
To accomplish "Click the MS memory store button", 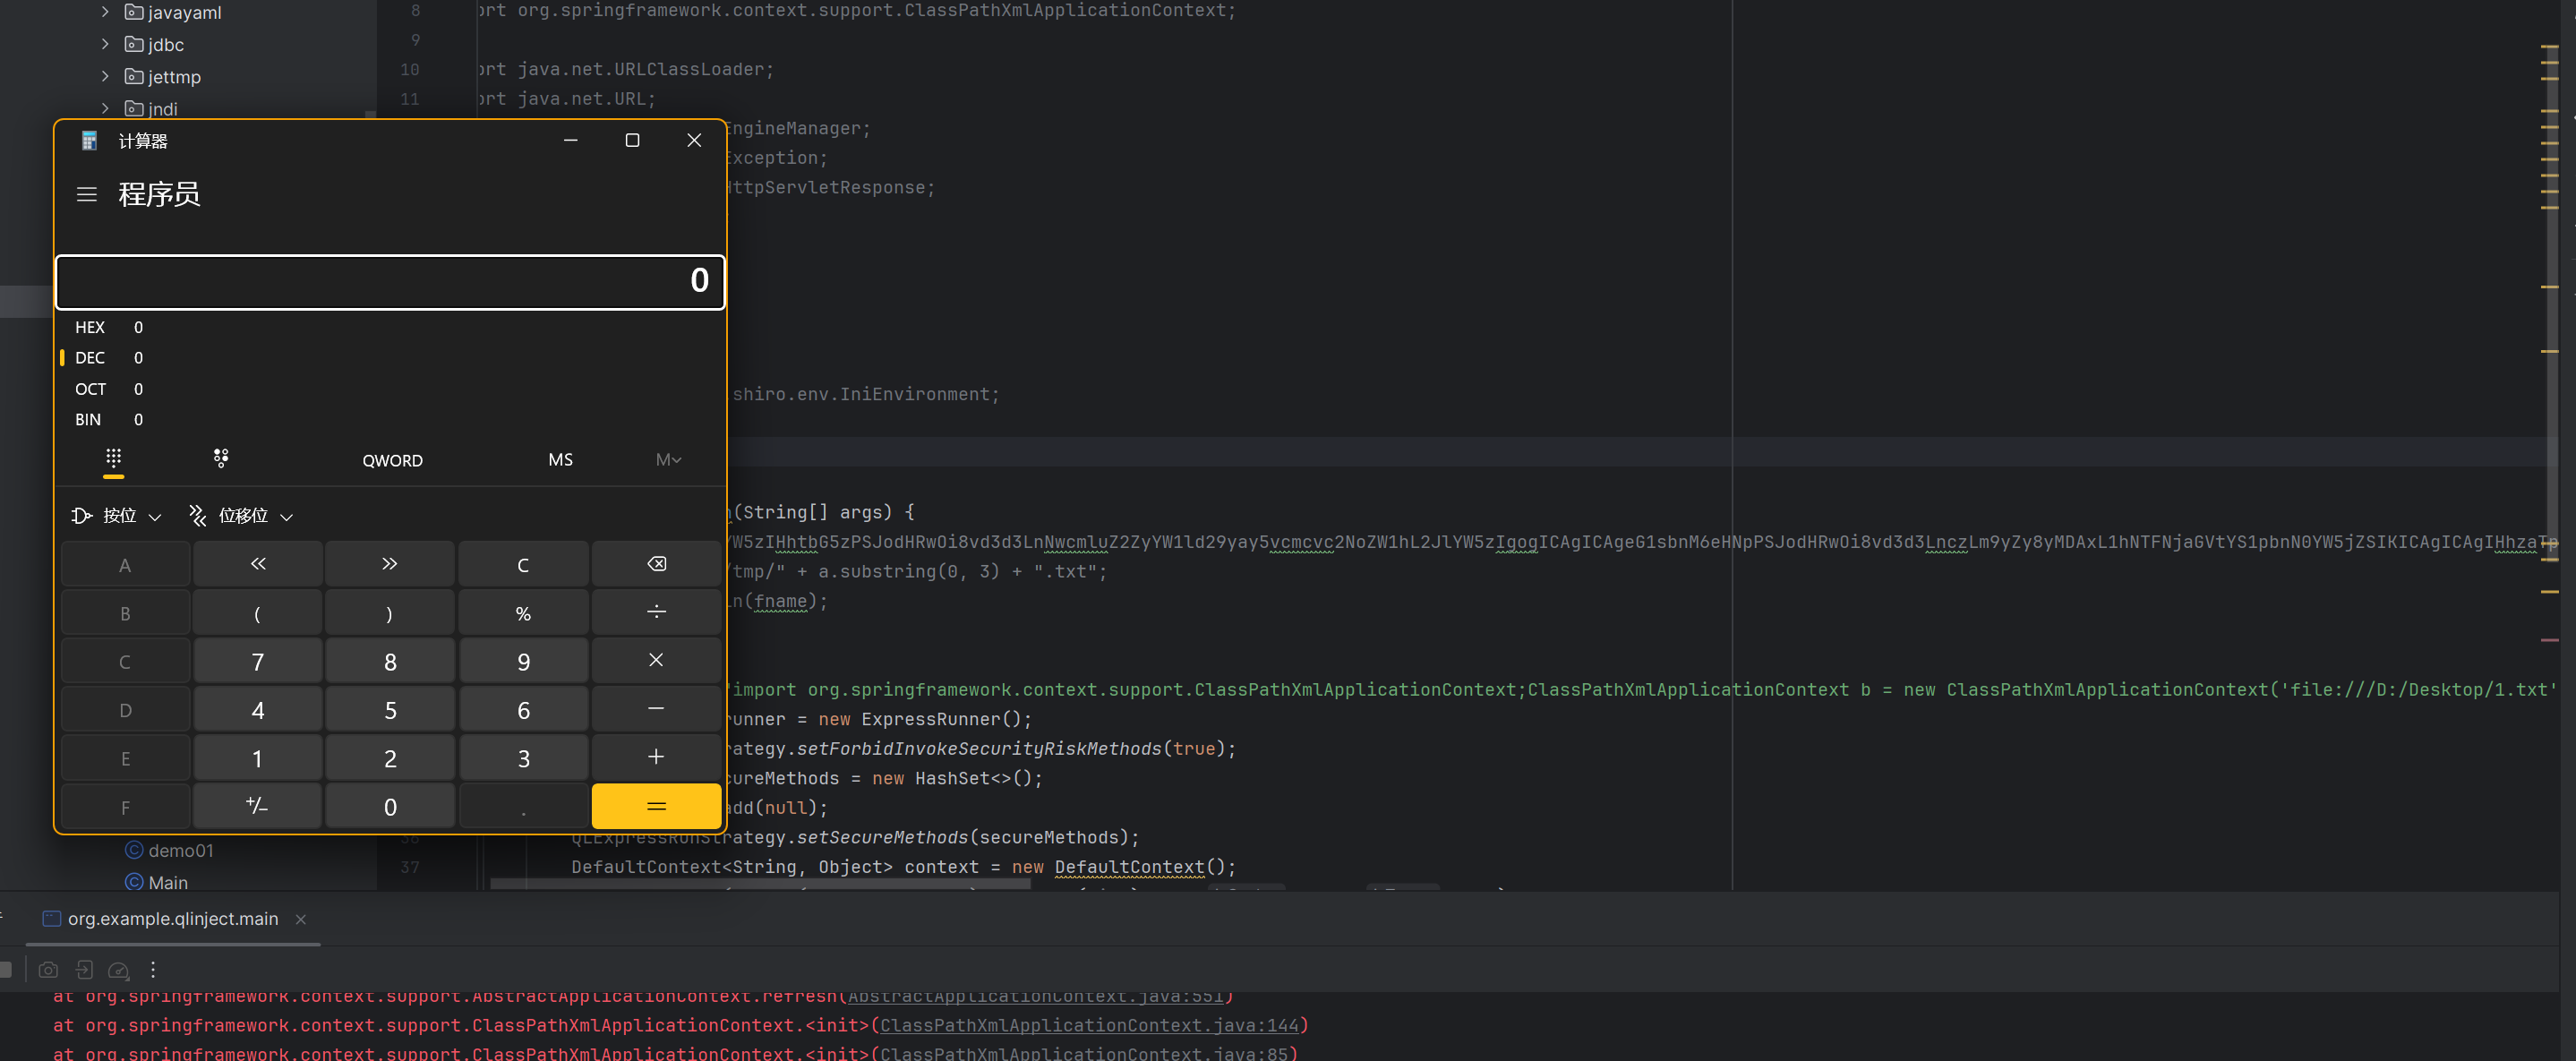I will click(561, 460).
